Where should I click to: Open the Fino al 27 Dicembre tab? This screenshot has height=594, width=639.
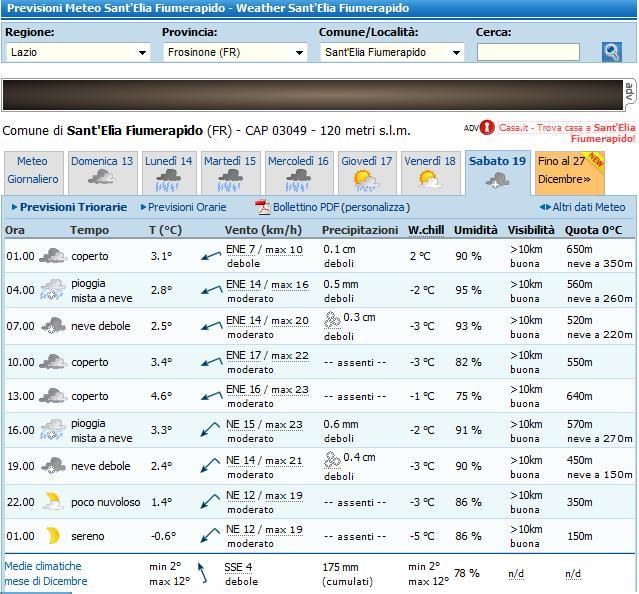point(565,171)
